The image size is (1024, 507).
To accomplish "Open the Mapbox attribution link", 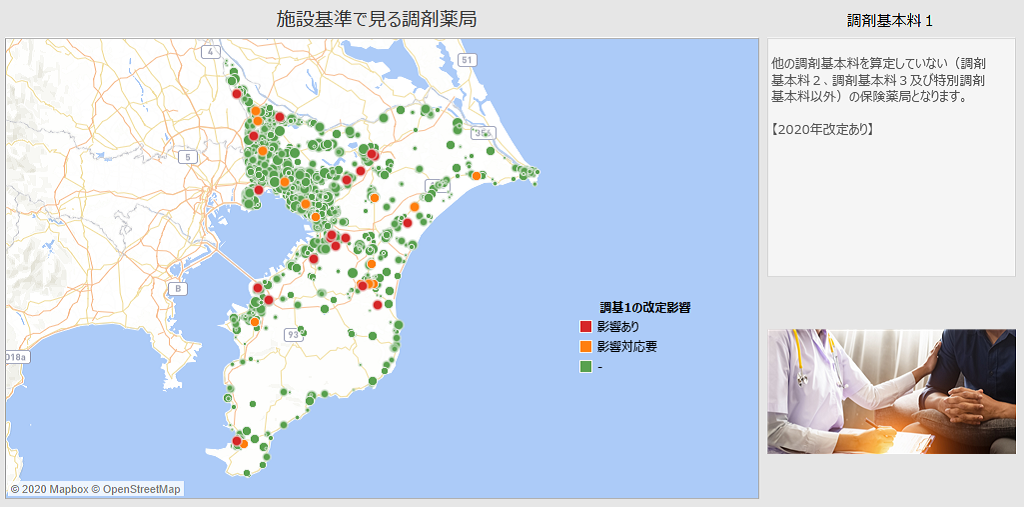I will (x=48, y=489).
